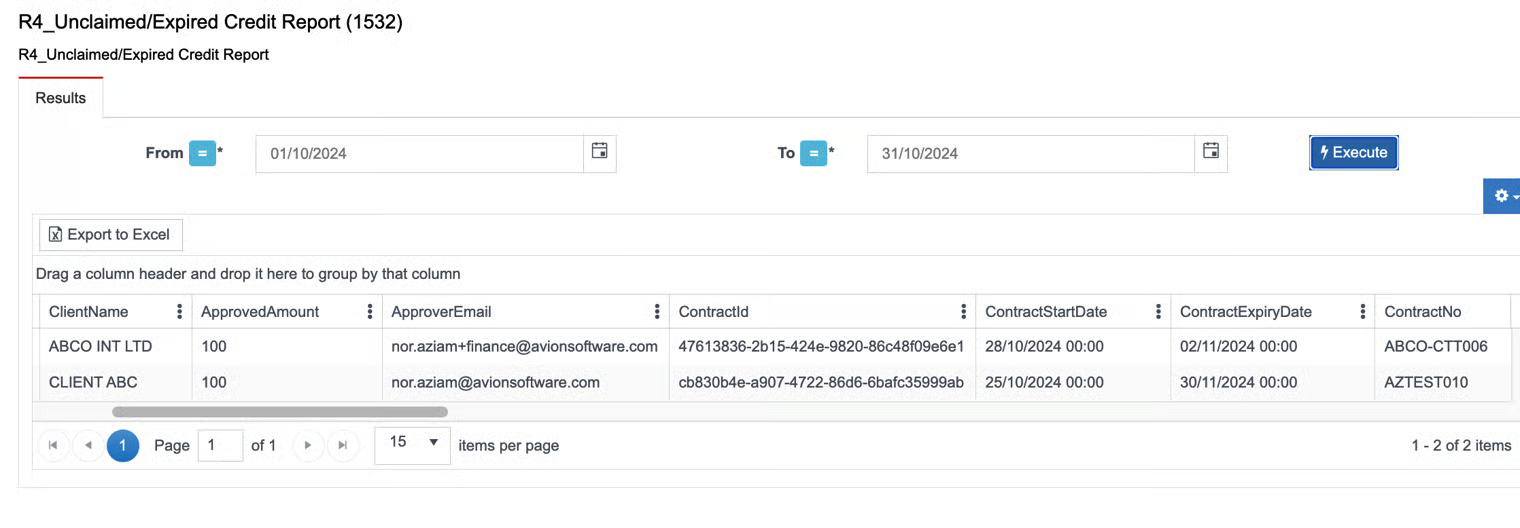Viewport: 1520px width, 528px height.
Task: Open ClientName column options menu
Action: click(x=180, y=311)
